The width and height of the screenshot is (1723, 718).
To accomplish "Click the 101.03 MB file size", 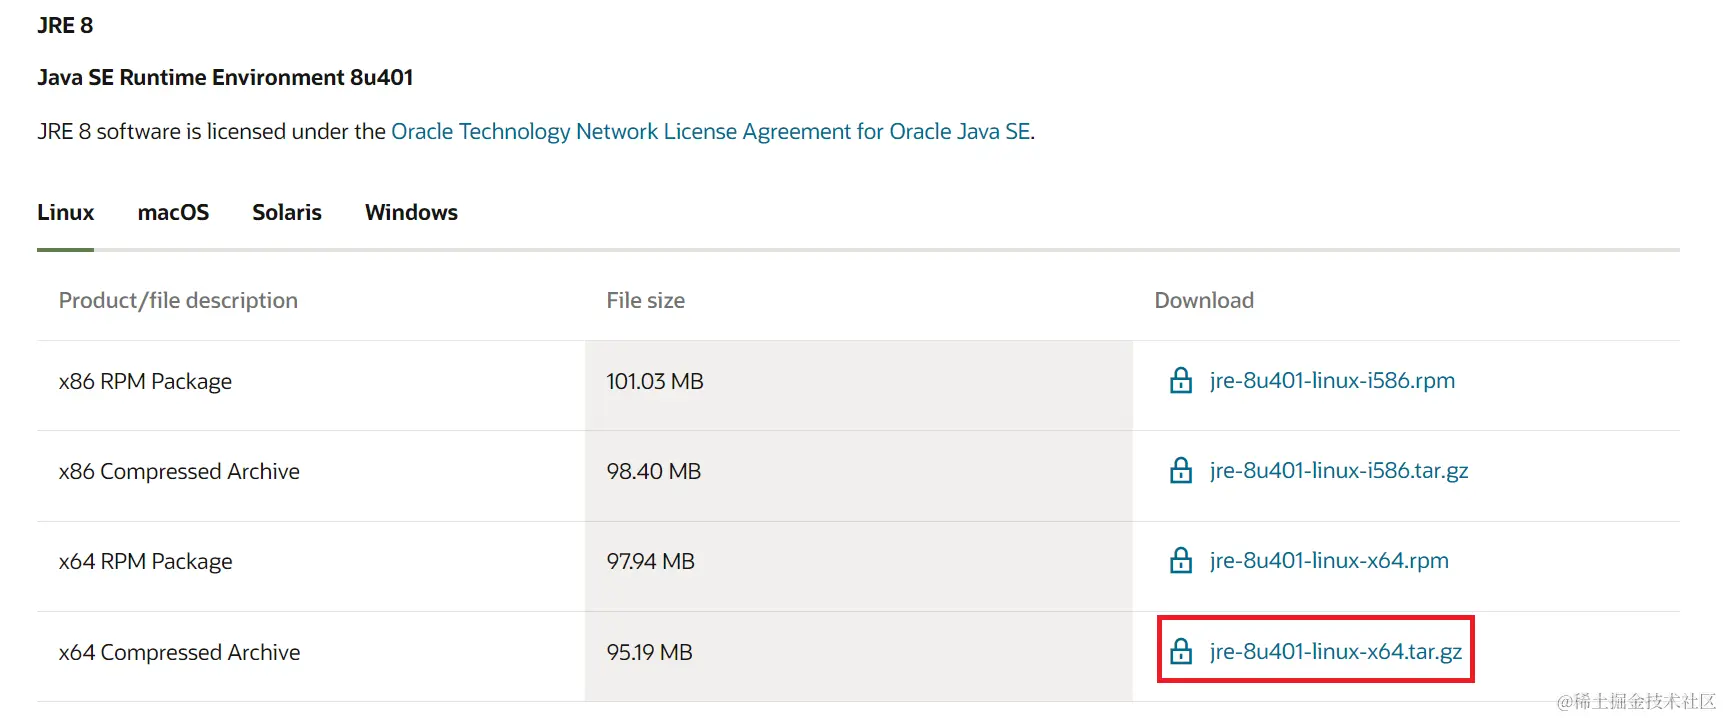I will [655, 381].
